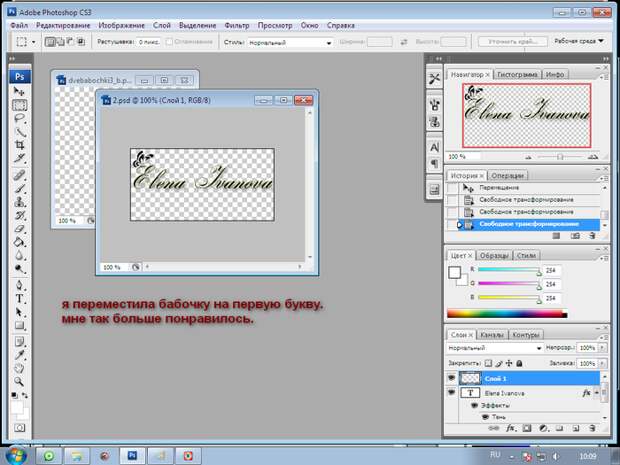Select the Crop tool

pyautogui.click(x=19, y=145)
